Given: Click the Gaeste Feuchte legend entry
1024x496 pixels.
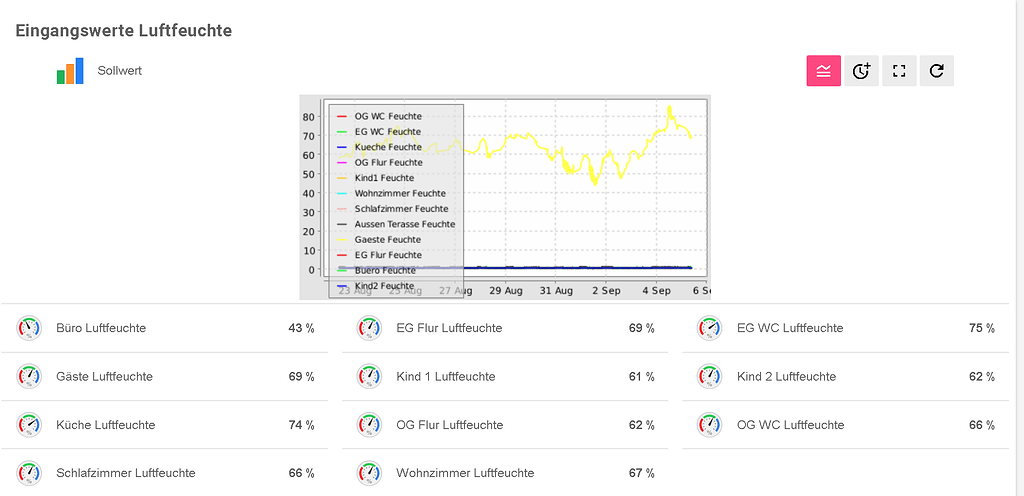Looking at the screenshot, I should (387, 240).
